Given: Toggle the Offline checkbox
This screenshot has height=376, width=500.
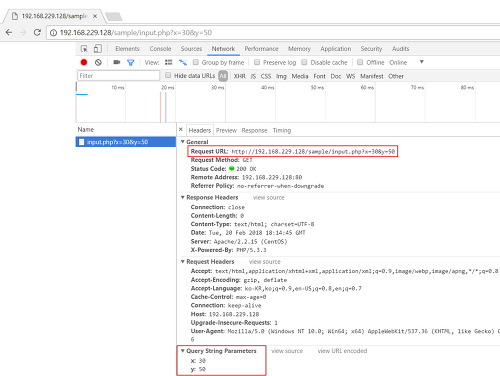Looking at the screenshot, I should coord(360,62).
